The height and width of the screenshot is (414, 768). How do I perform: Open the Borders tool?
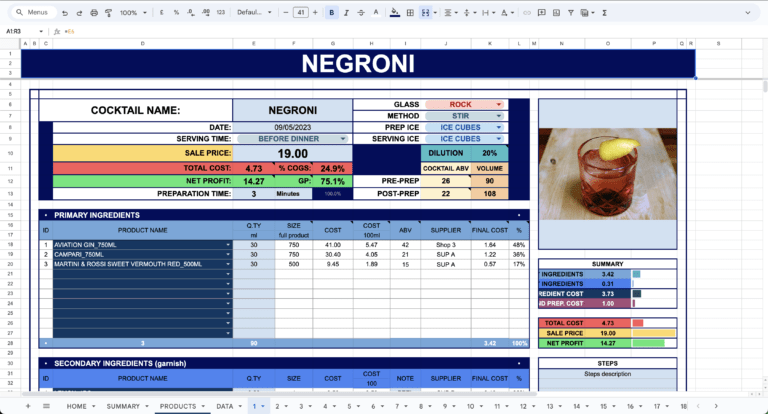(x=410, y=13)
